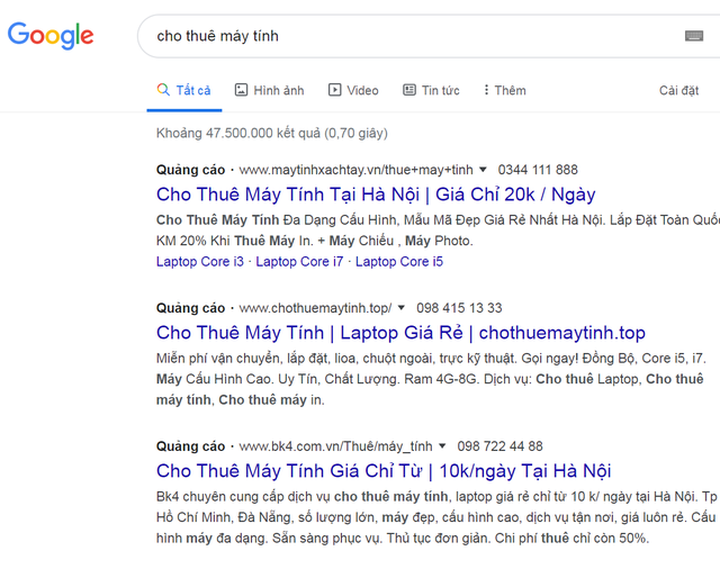Click the Hình ảnh image icon
Screen dimensions: 720x569
click(241, 90)
